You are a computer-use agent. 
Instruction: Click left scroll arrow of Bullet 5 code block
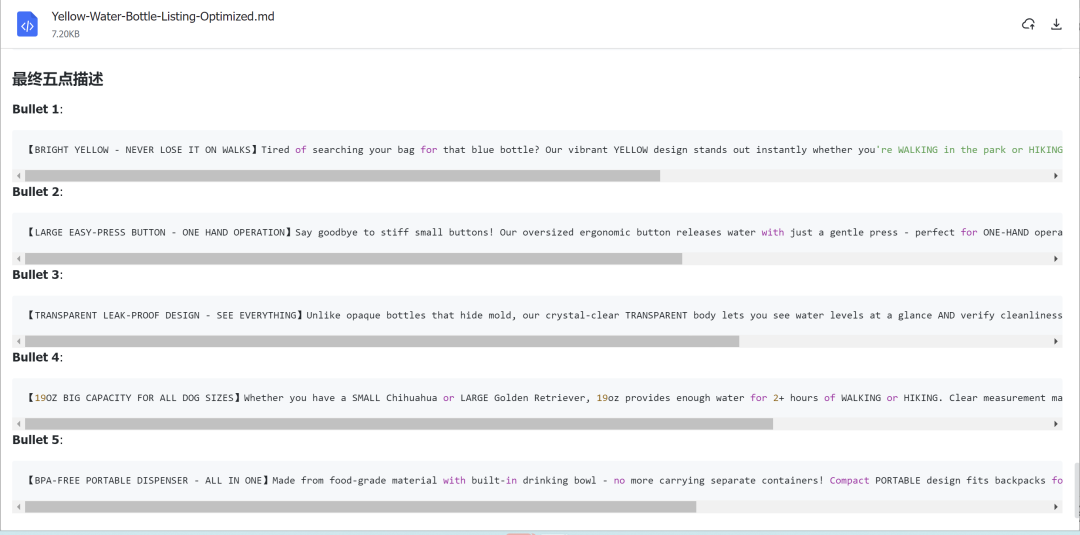pos(19,507)
